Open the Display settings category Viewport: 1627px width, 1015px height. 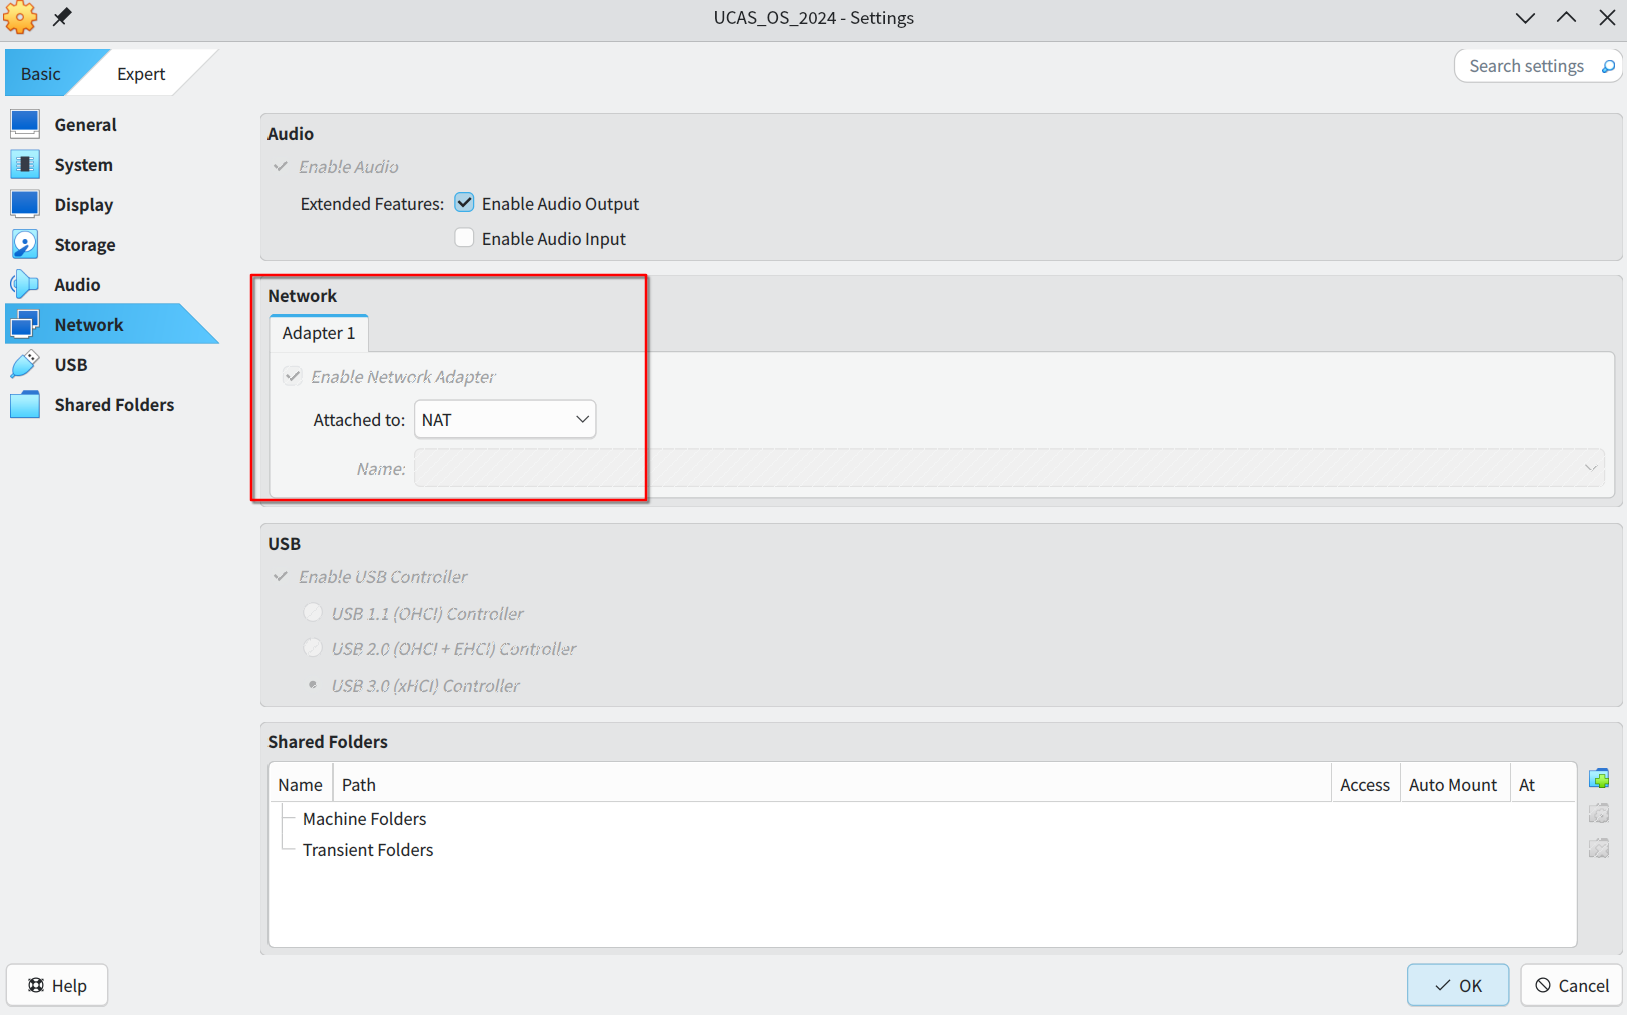click(x=84, y=204)
